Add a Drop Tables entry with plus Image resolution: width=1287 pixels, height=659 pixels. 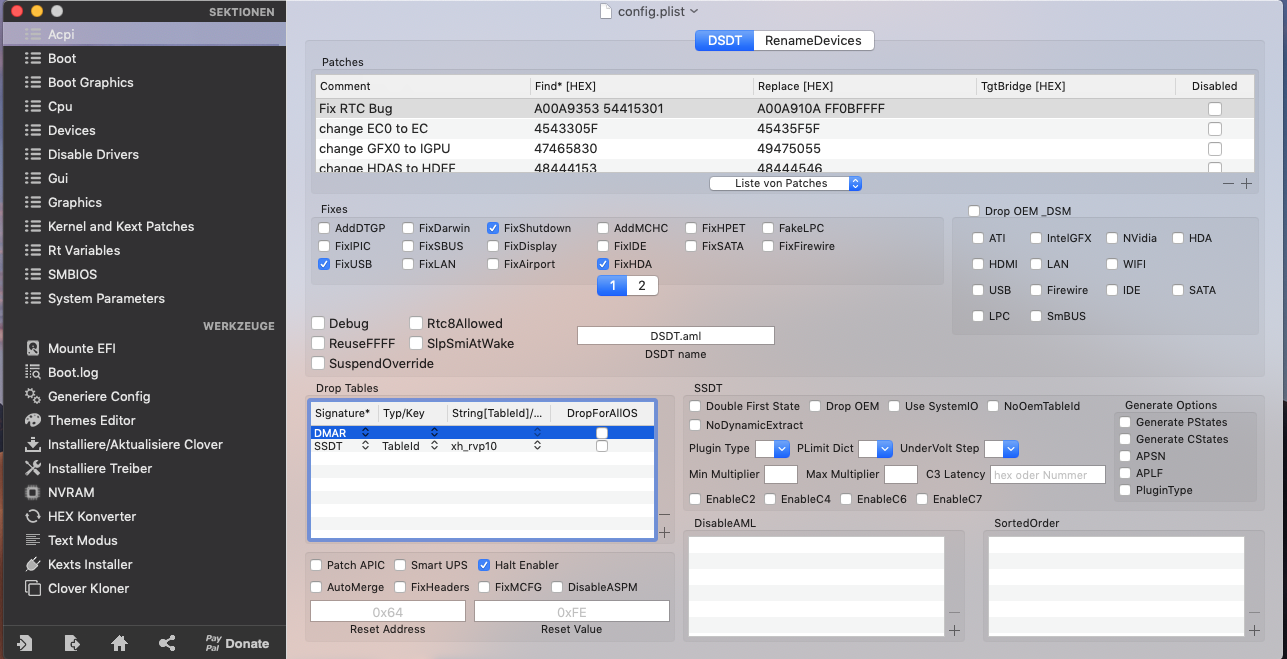point(664,532)
